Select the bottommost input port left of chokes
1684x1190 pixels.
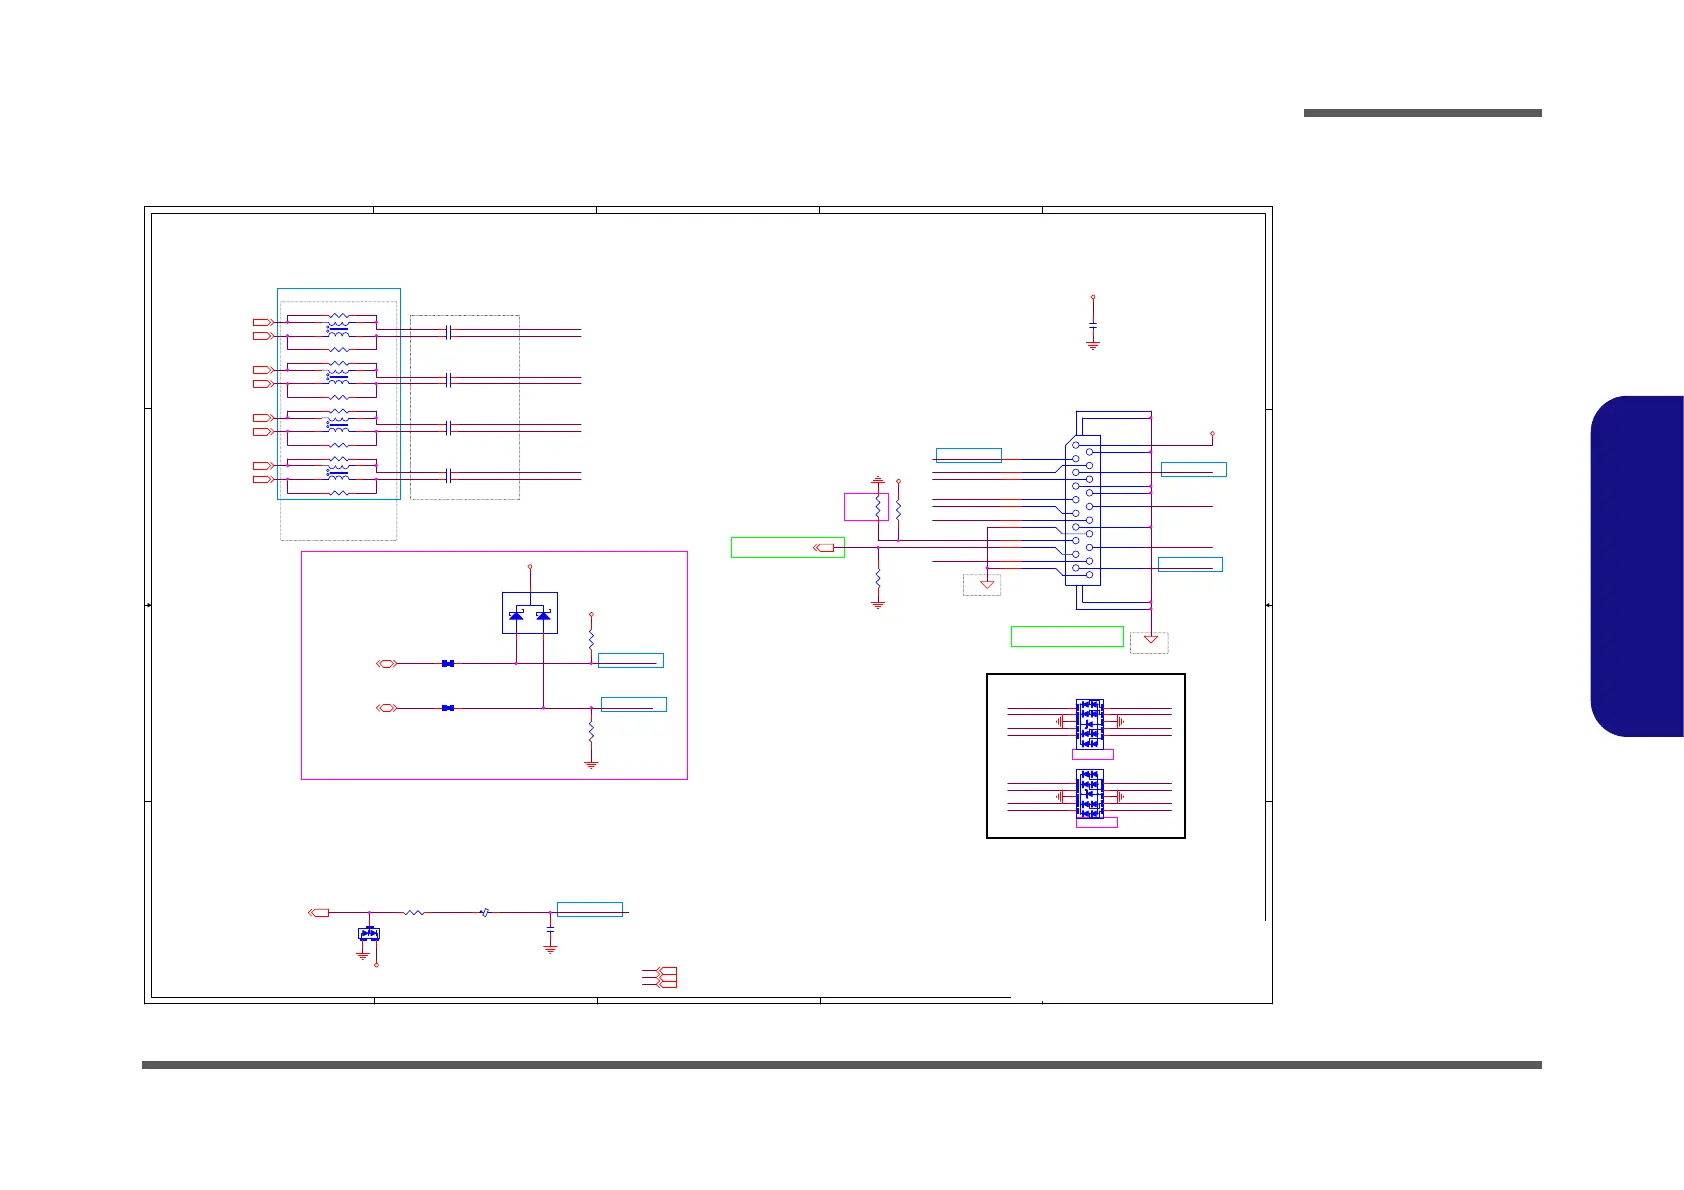click(x=262, y=480)
